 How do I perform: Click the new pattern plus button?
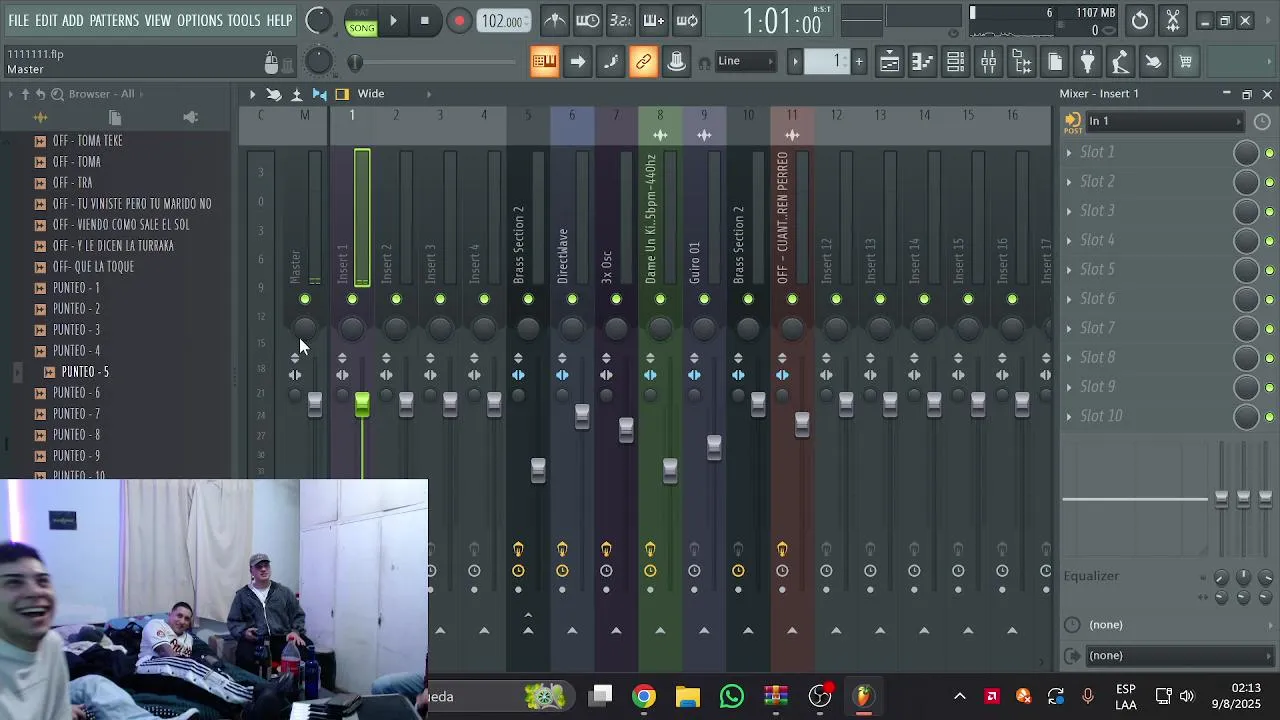point(858,62)
